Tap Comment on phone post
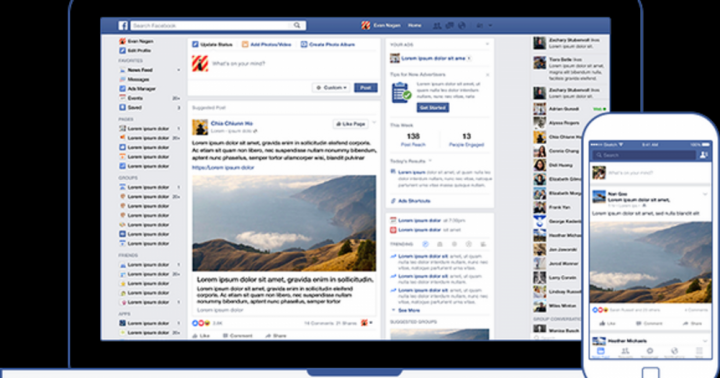 [x=649, y=323]
